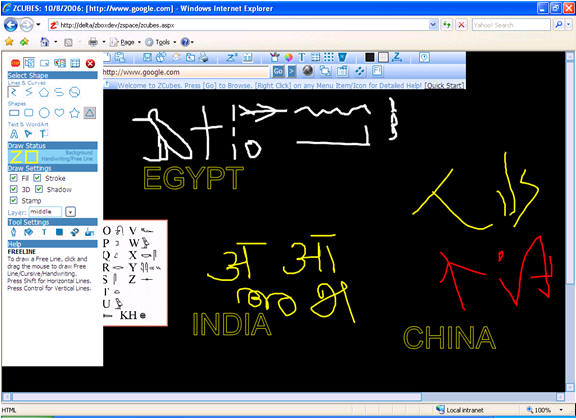
Task: Select the triangle shape
Action: 90,112
